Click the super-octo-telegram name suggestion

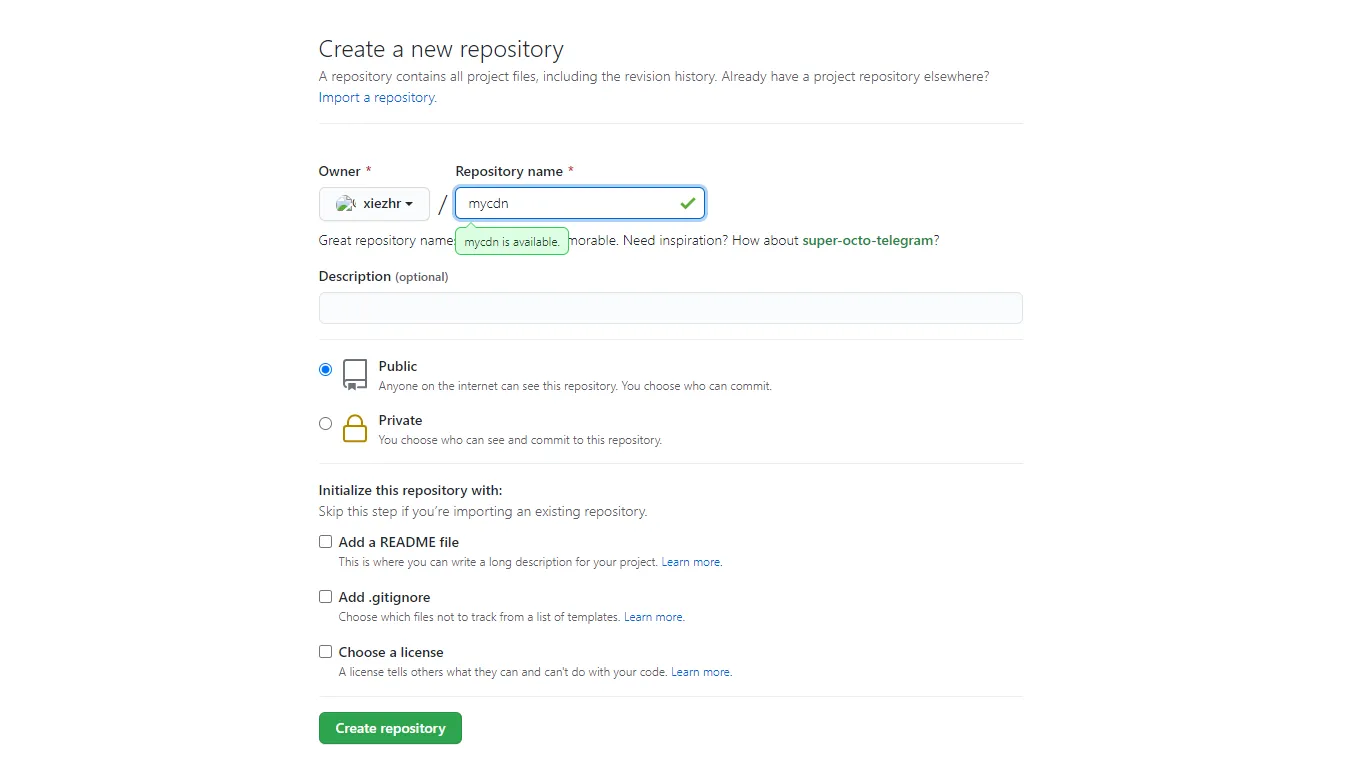(866, 240)
